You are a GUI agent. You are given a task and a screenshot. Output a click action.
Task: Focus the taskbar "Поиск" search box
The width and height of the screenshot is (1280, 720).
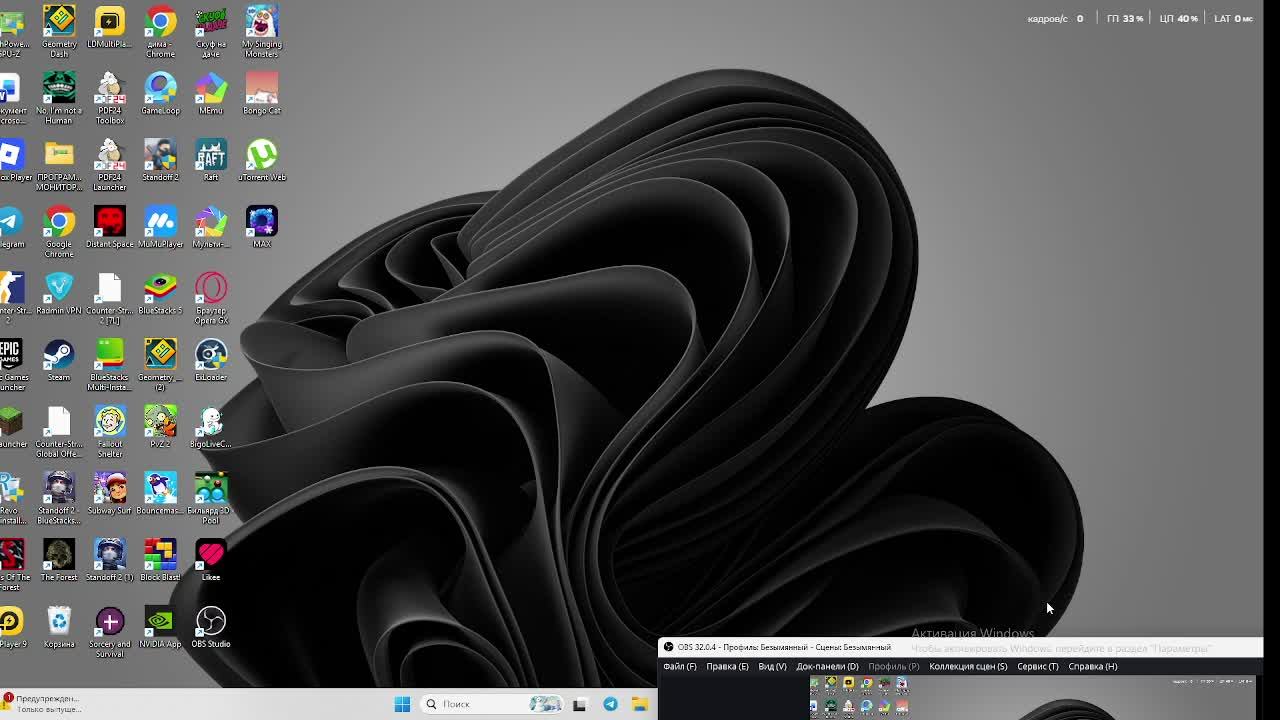492,704
